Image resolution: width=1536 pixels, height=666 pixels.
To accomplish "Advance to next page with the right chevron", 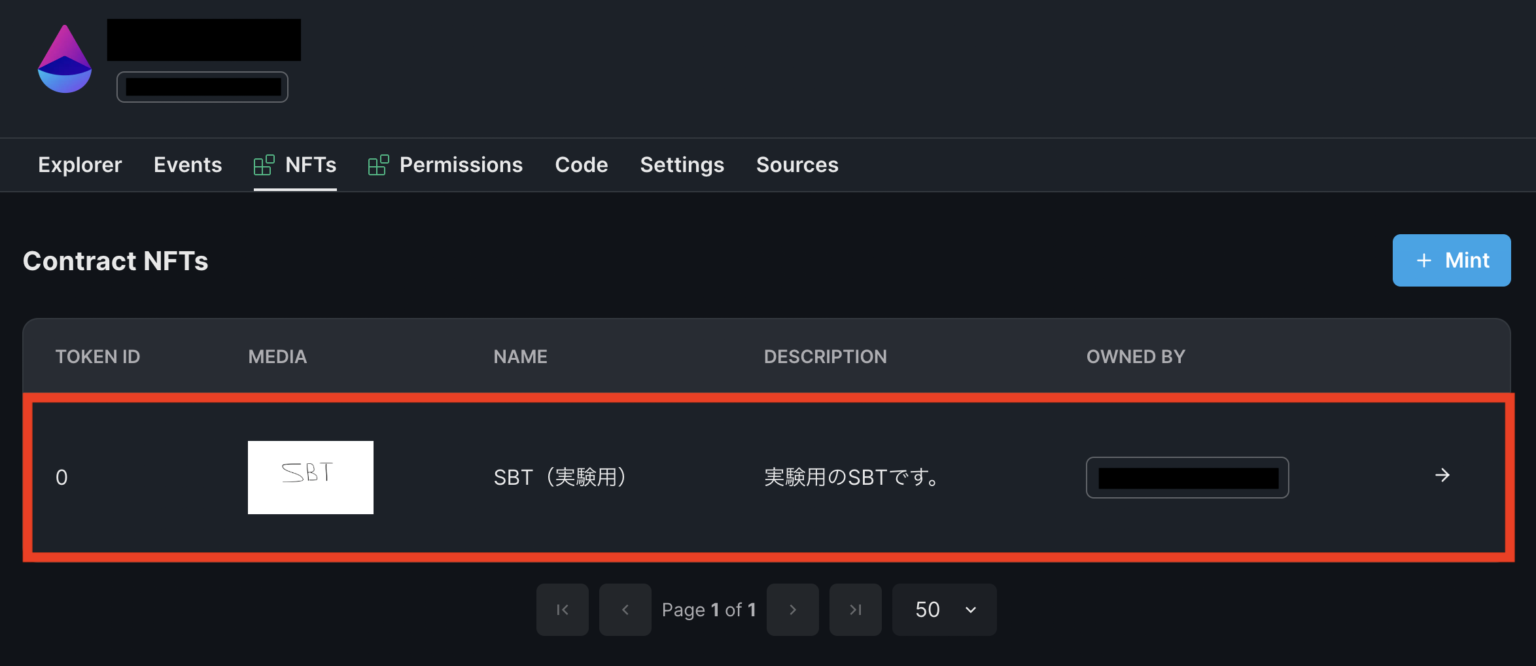I will tap(792, 609).
